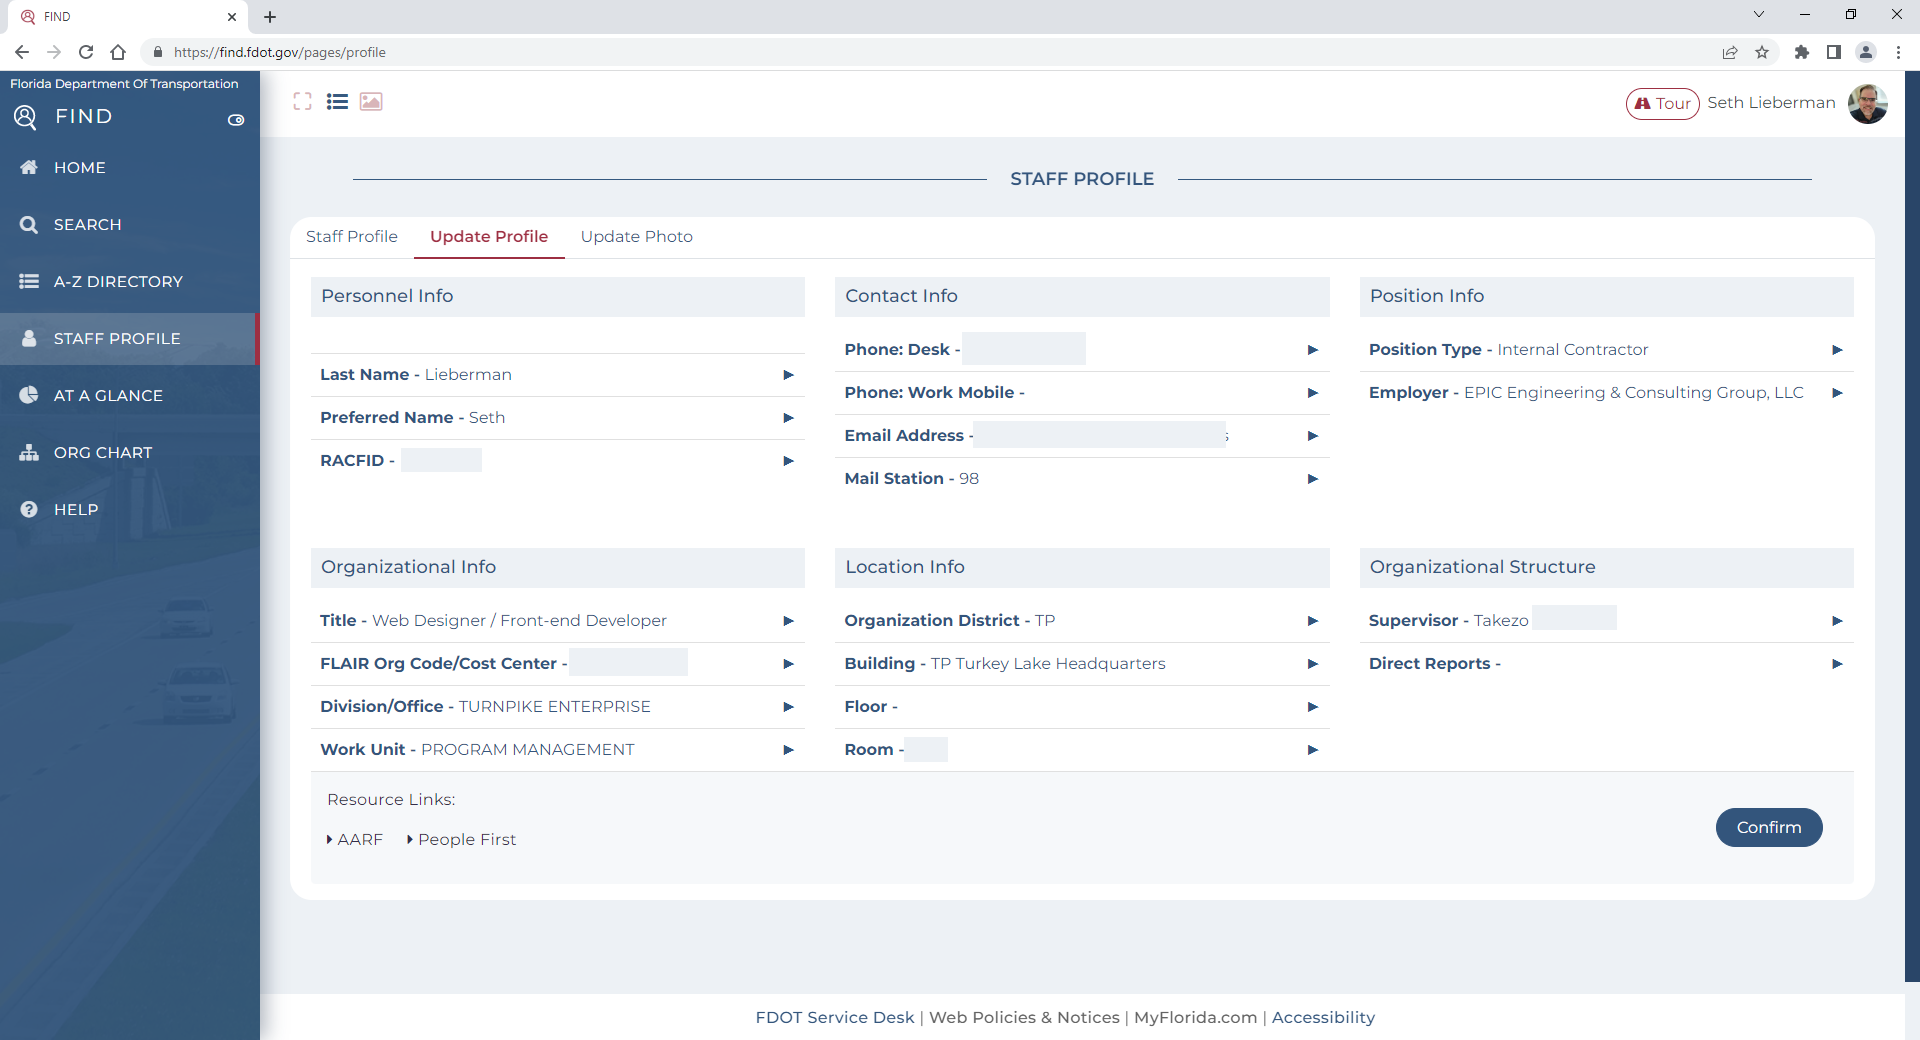This screenshot has width=1920, height=1040.
Task: Click Seth Lieberman's profile photo thumbnail
Action: tap(1867, 104)
